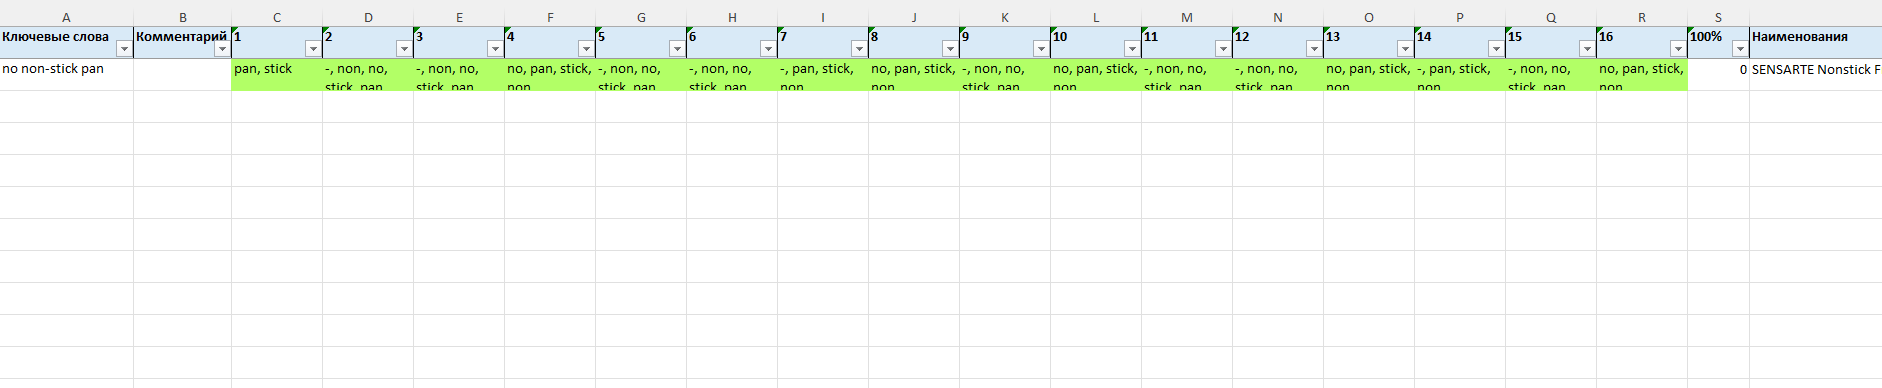Open filter arrow in 100% column header

pos(1740,49)
